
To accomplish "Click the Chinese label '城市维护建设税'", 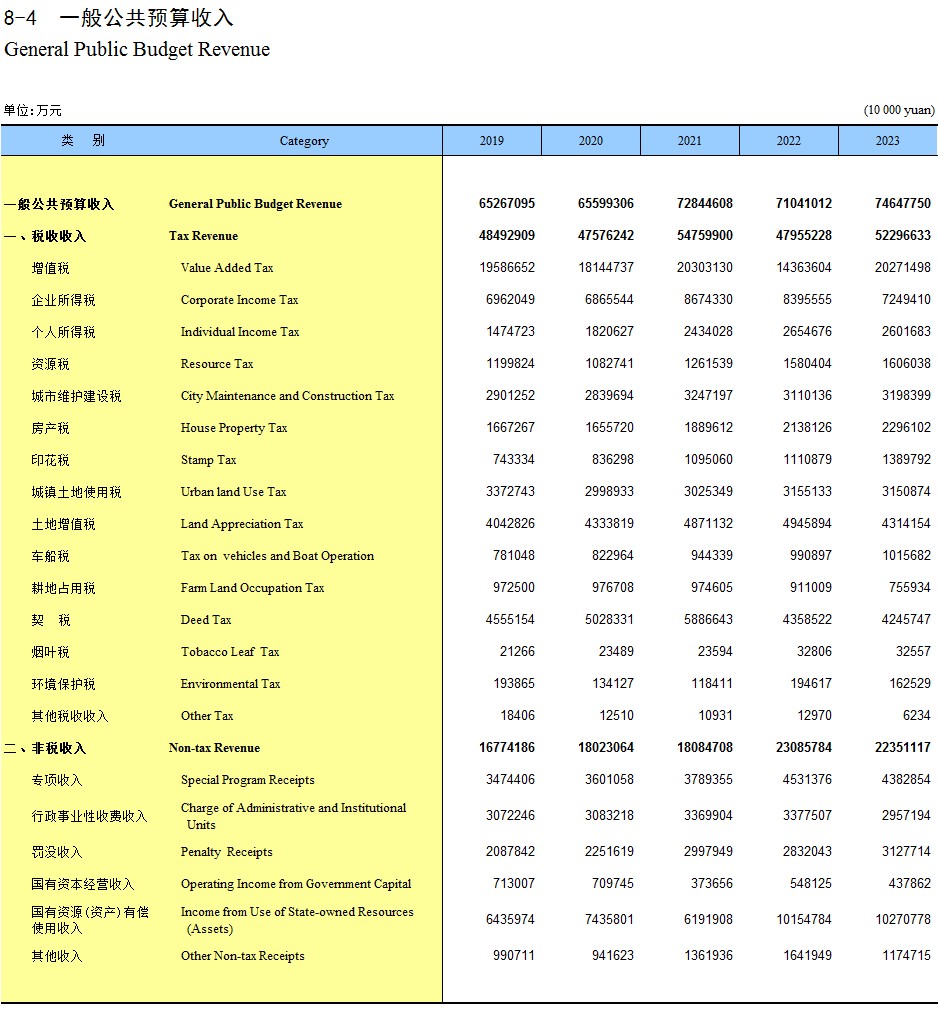I will (x=76, y=396).
